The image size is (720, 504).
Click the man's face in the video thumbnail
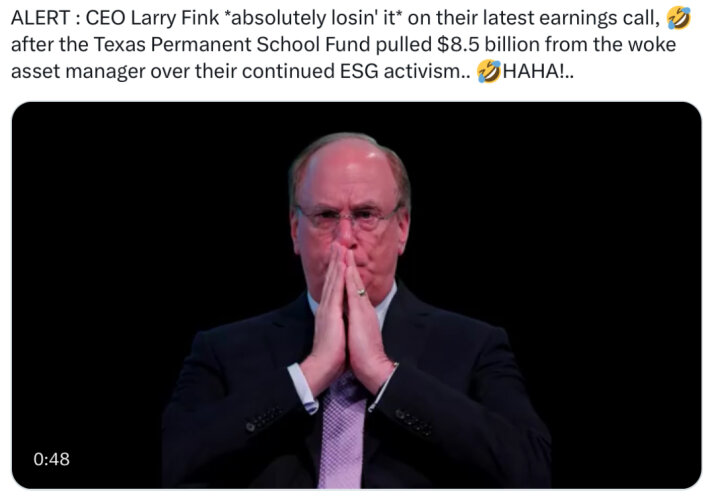click(350, 216)
